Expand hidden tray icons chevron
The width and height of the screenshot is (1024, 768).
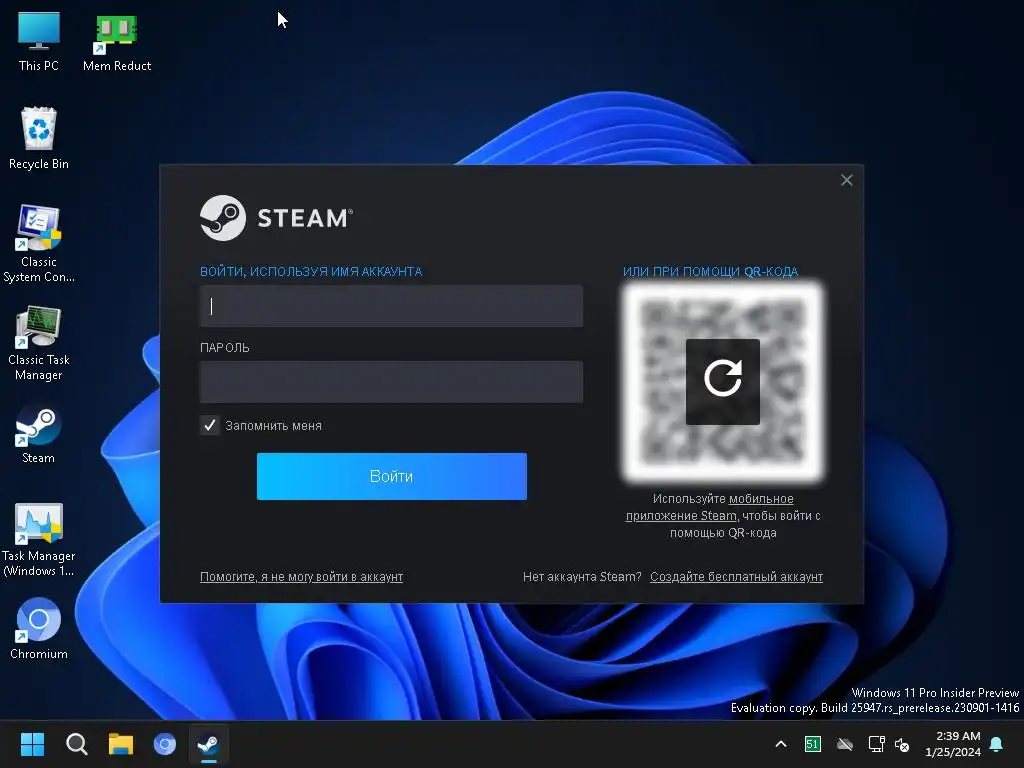click(x=780, y=744)
